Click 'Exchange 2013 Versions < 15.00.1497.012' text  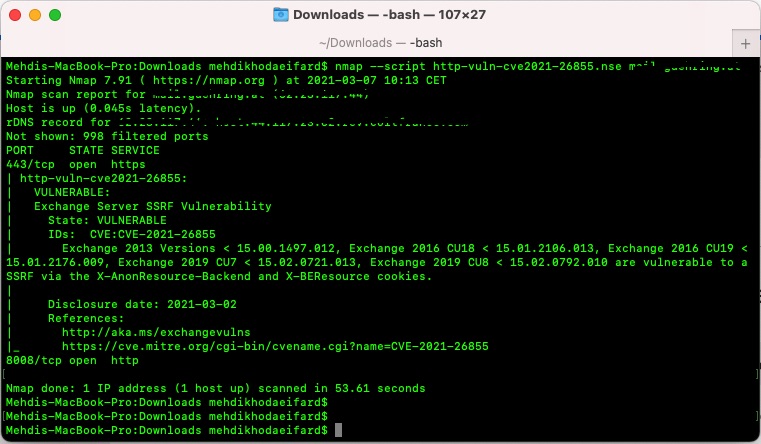click(x=198, y=248)
